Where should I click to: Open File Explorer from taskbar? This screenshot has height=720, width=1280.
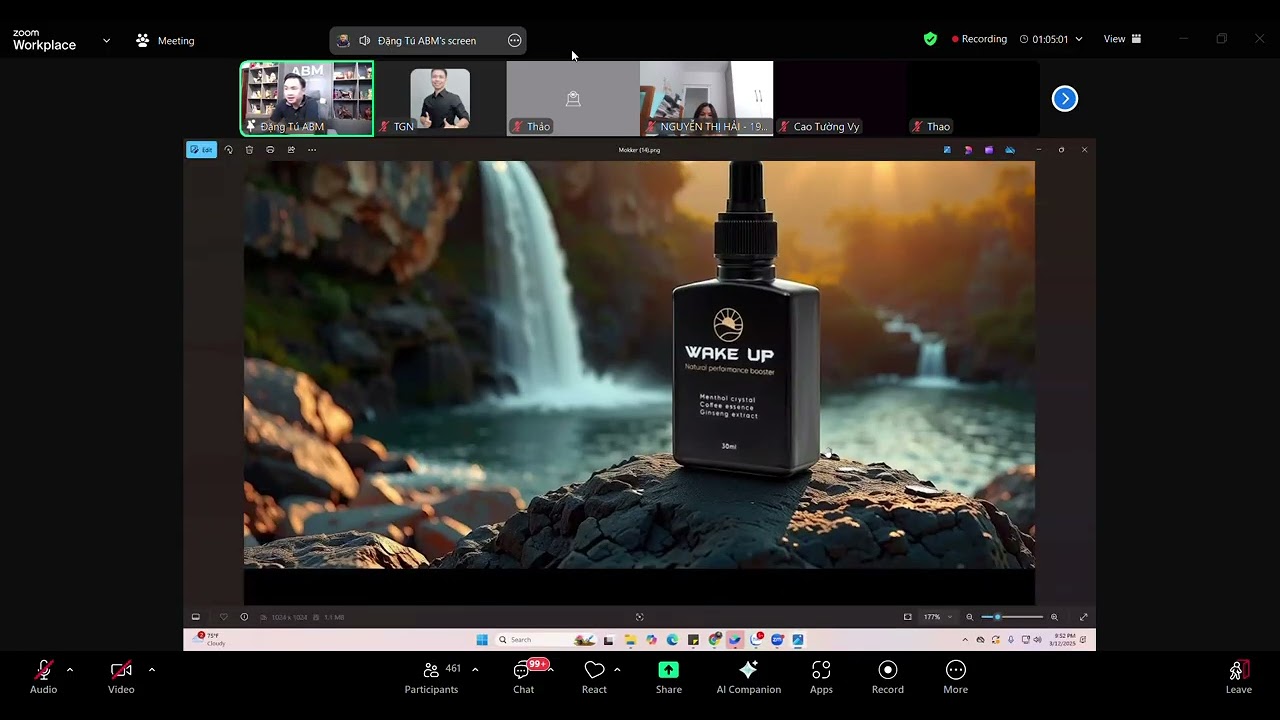tap(630, 640)
